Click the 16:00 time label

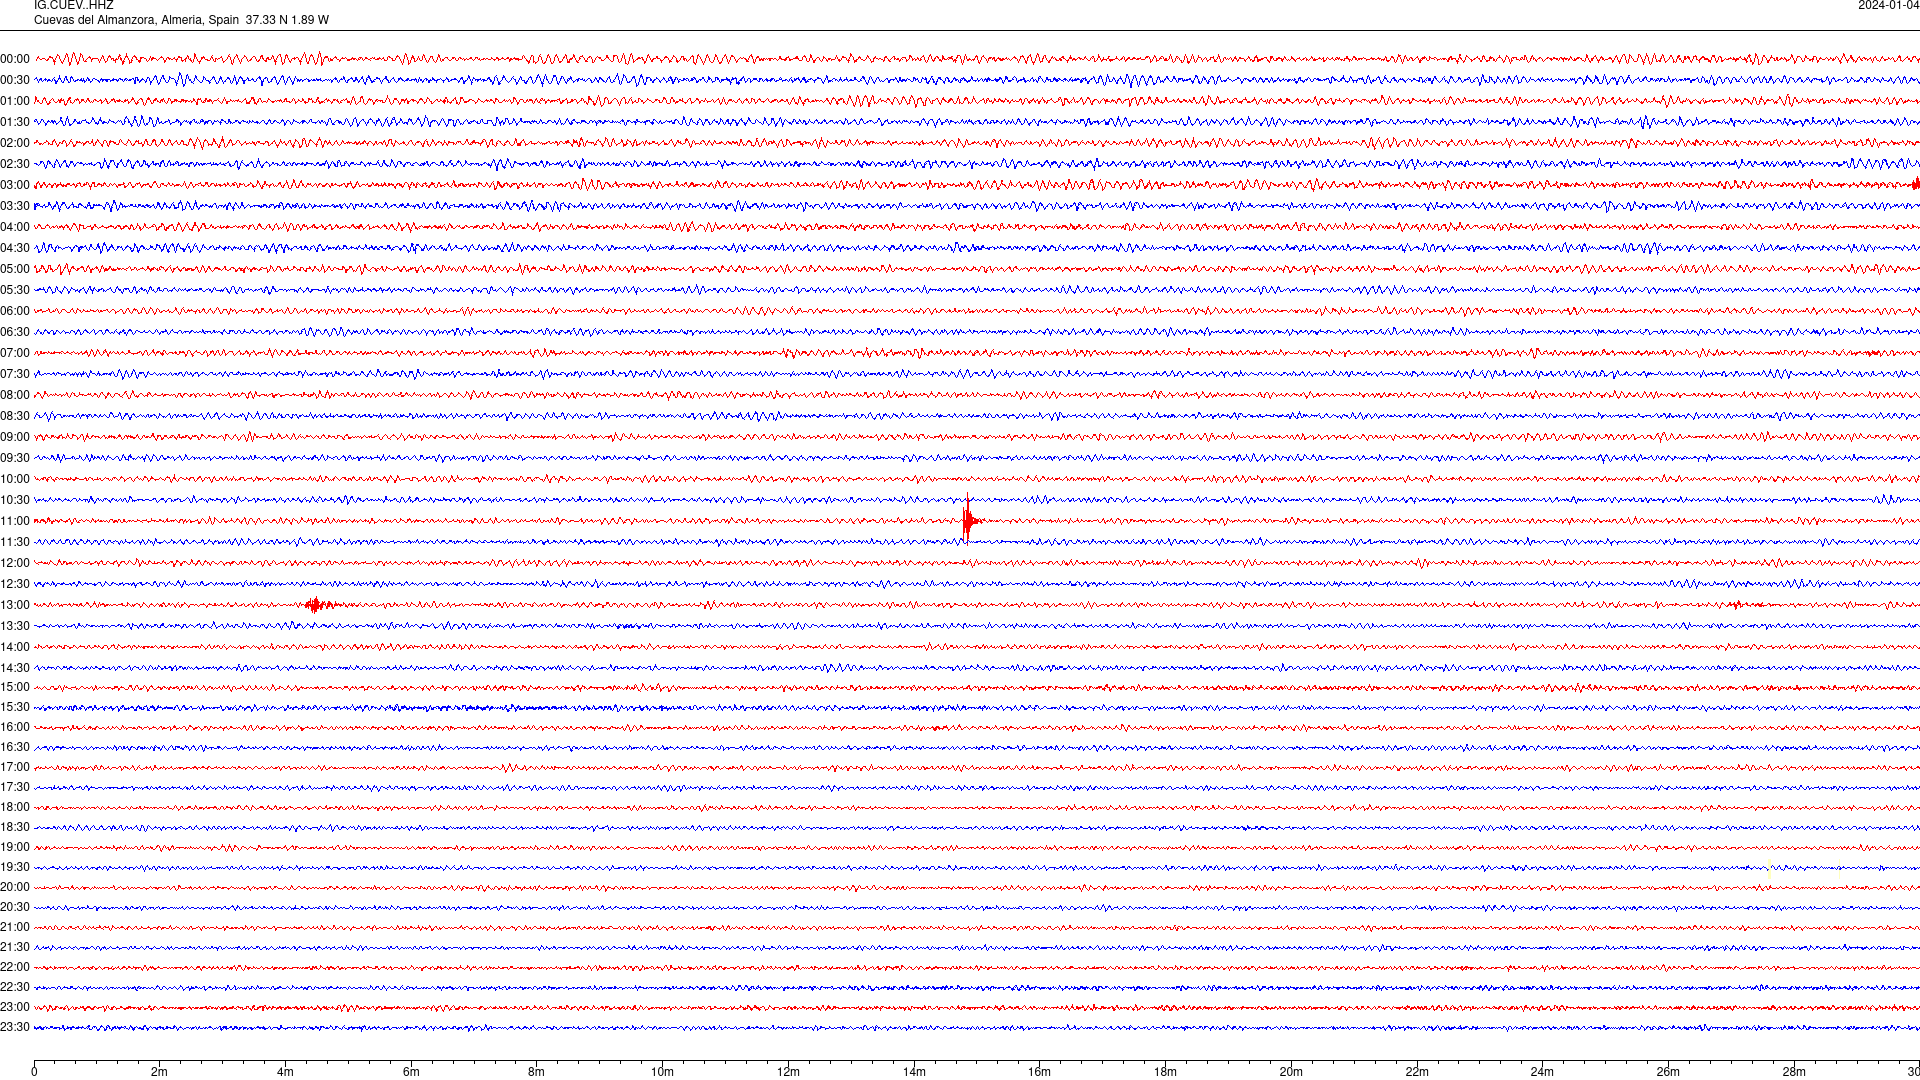[x=15, y=727]
